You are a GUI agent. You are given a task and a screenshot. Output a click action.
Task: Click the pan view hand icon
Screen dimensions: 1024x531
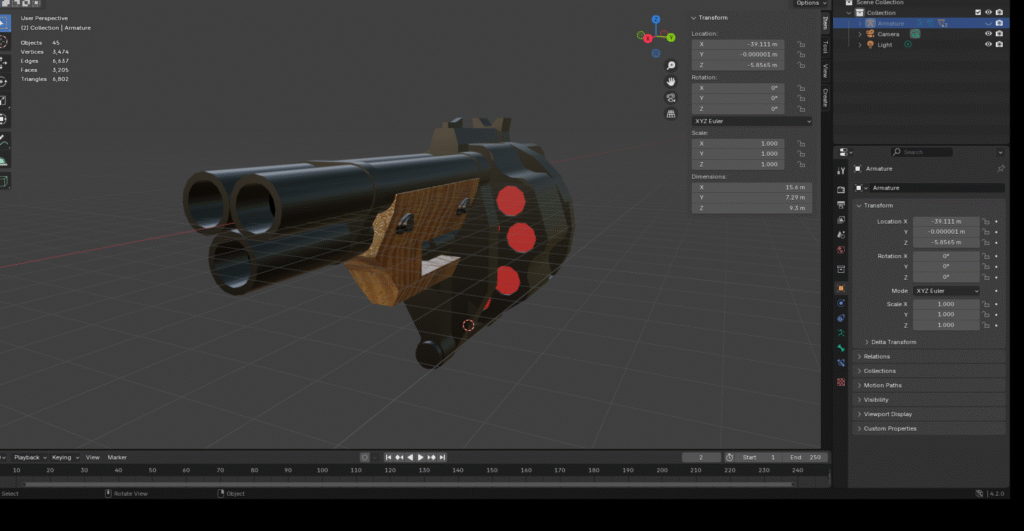[670, 80]
